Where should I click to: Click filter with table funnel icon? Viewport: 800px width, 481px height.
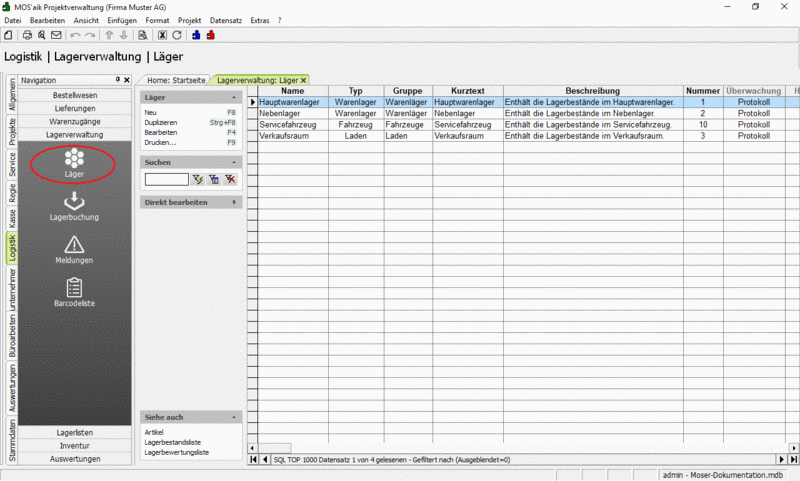click(x=214, y=179)
